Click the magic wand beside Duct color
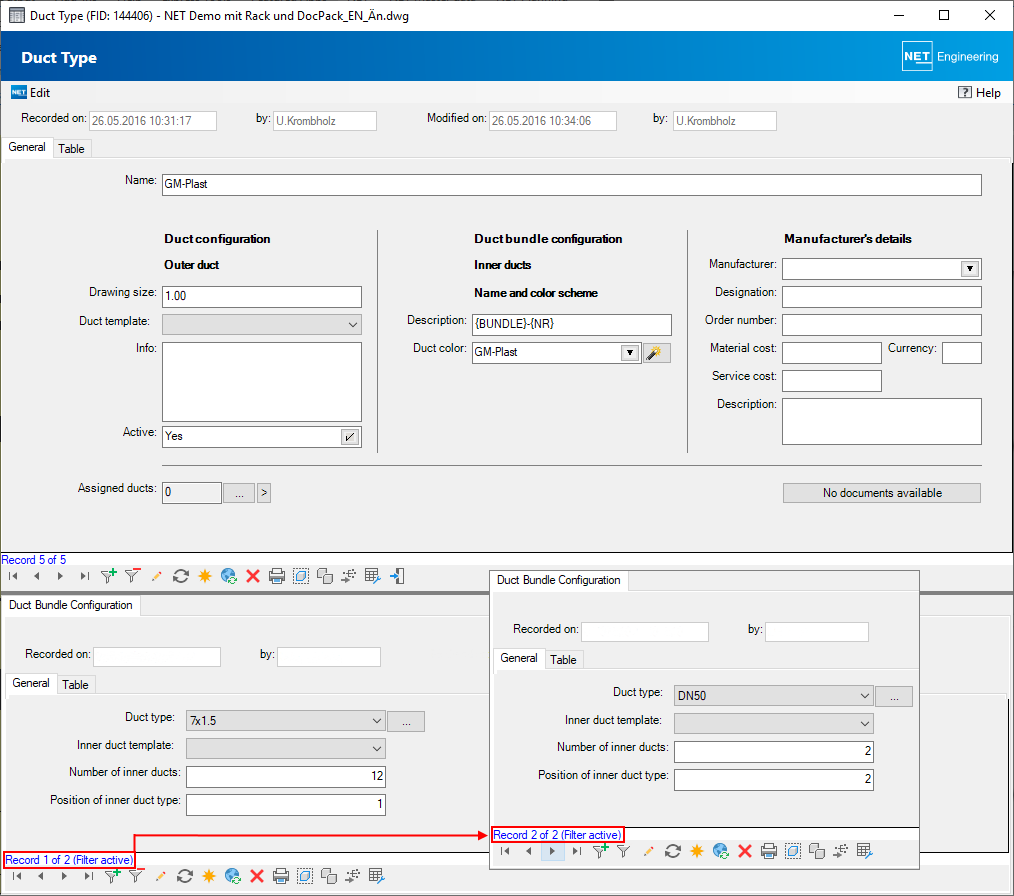This screenshot has width=1014, height=896. point(656,352)
